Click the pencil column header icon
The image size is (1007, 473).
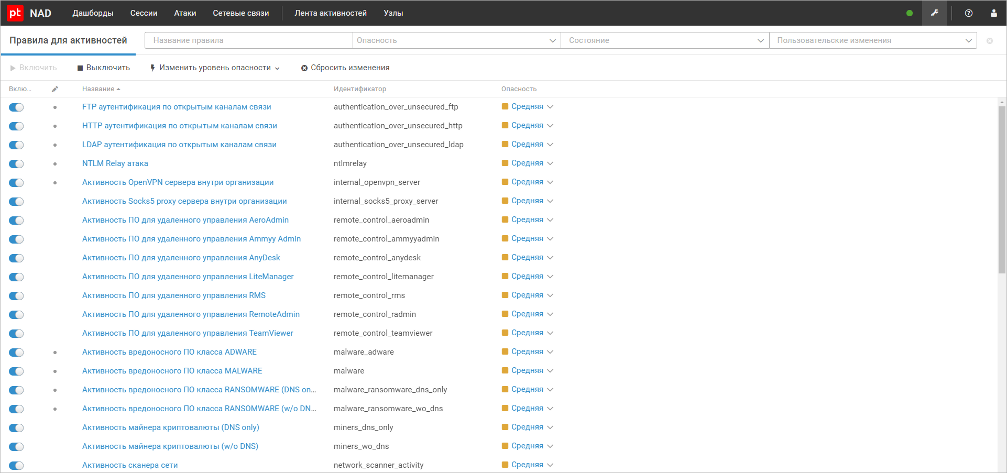coord(55,89)
